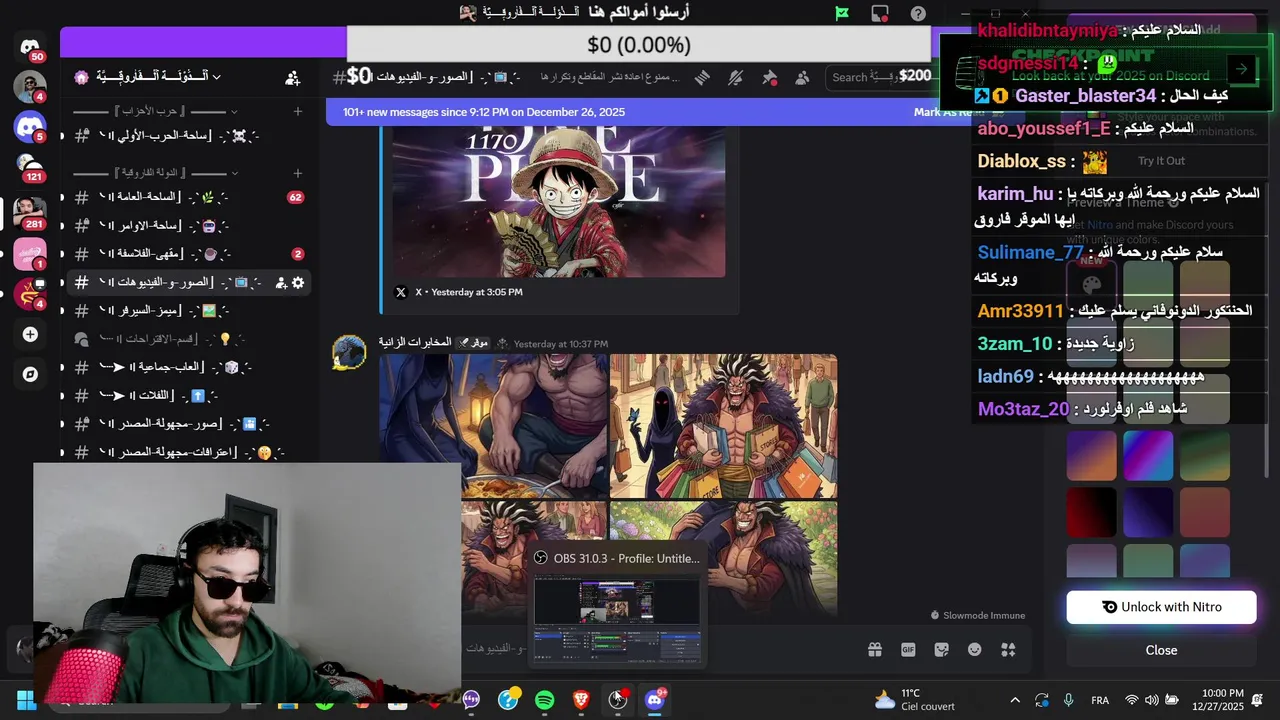Screen dimensions: 1280x720
Task: Open channel صور-مجهولة-المصدر
Action: (x=189, y=424)
